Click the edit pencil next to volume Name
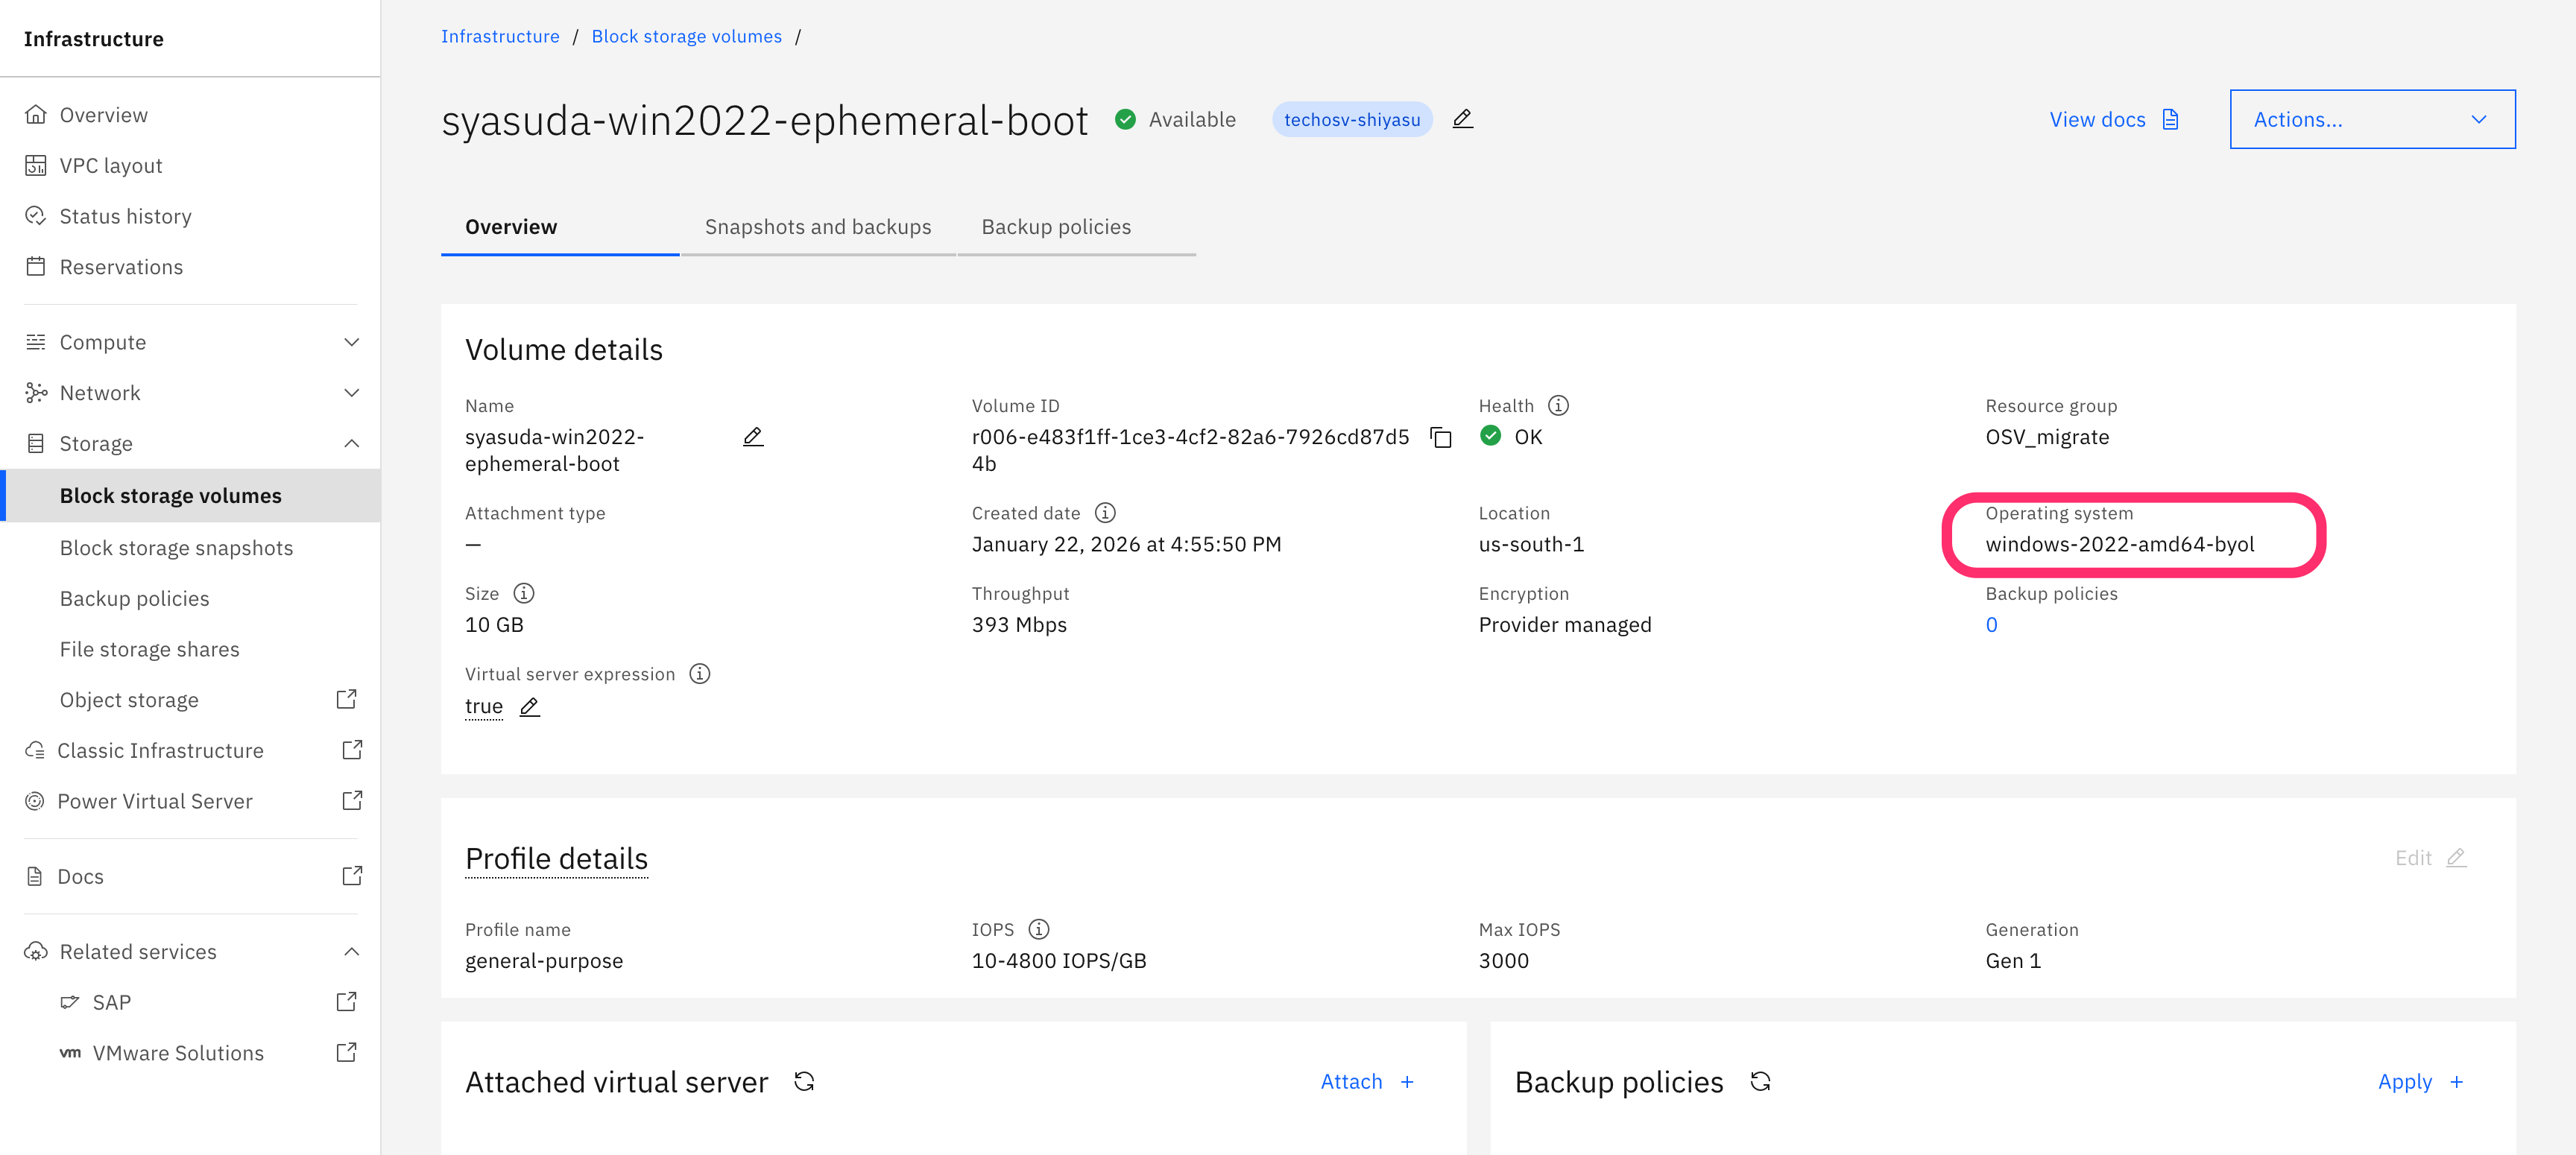 (753, 437)
